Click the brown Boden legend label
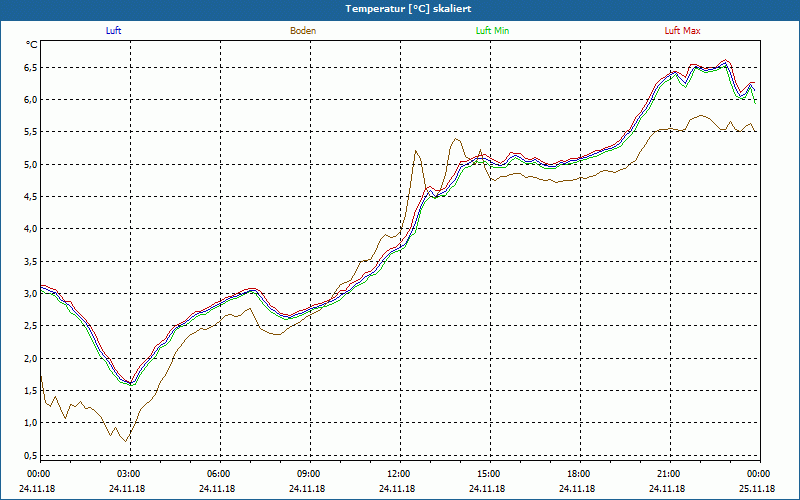The image size is (800, 500). pyautogui.click(x=303, y=31)
